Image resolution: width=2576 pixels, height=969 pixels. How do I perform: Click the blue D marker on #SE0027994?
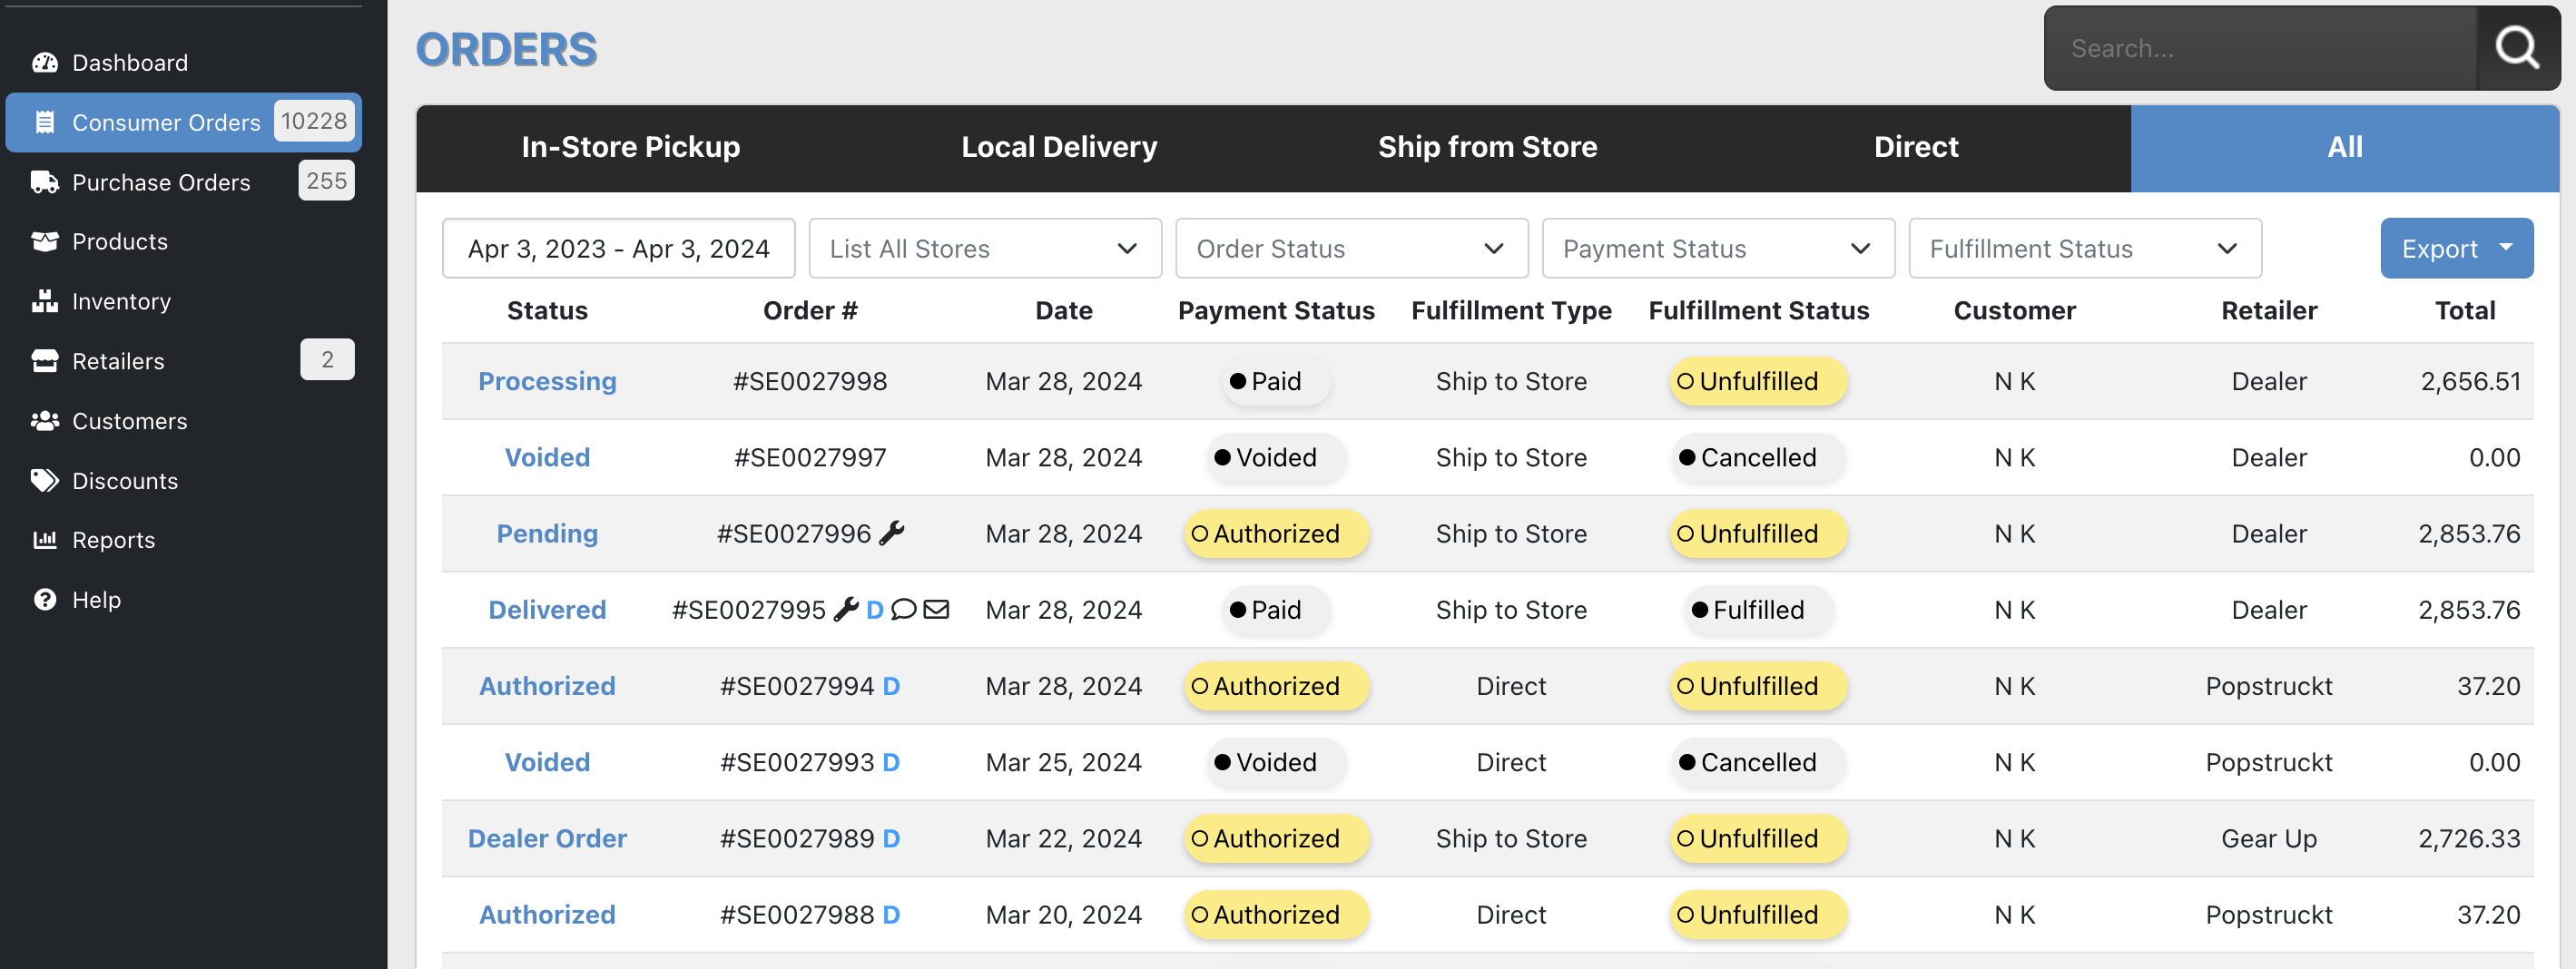click(891, 686)
